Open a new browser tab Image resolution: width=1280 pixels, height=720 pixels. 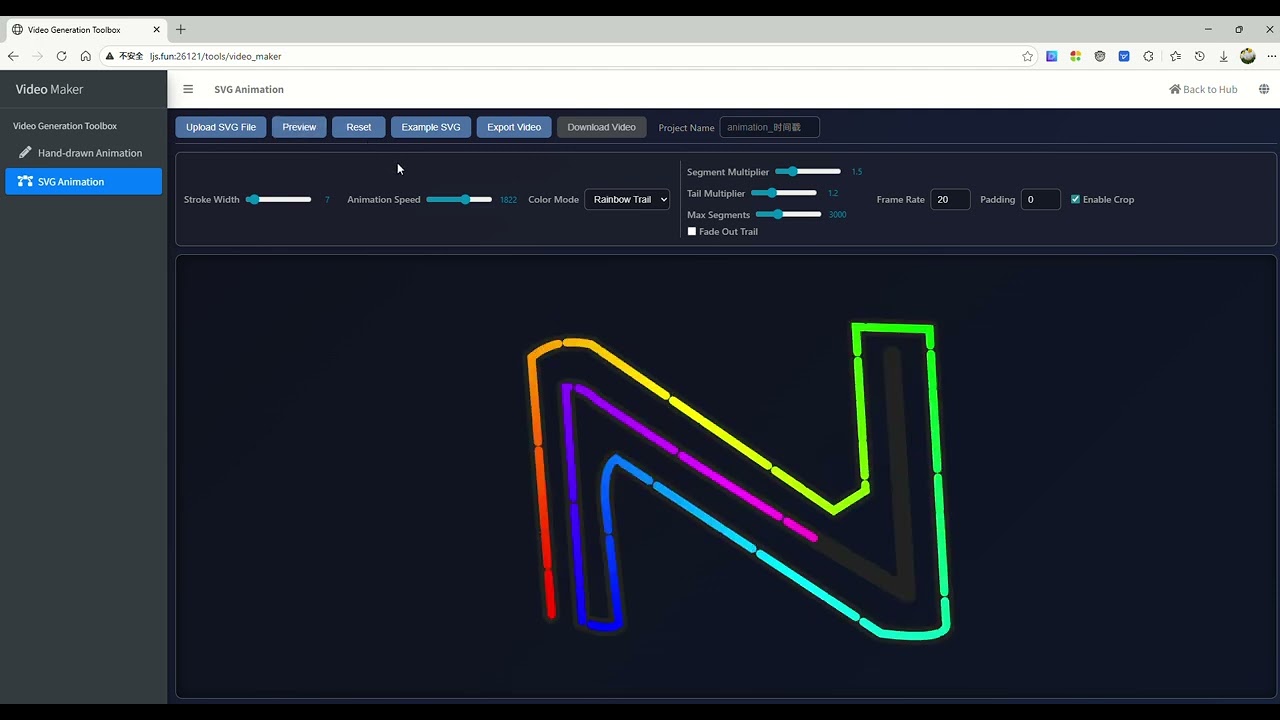(180, 29)
